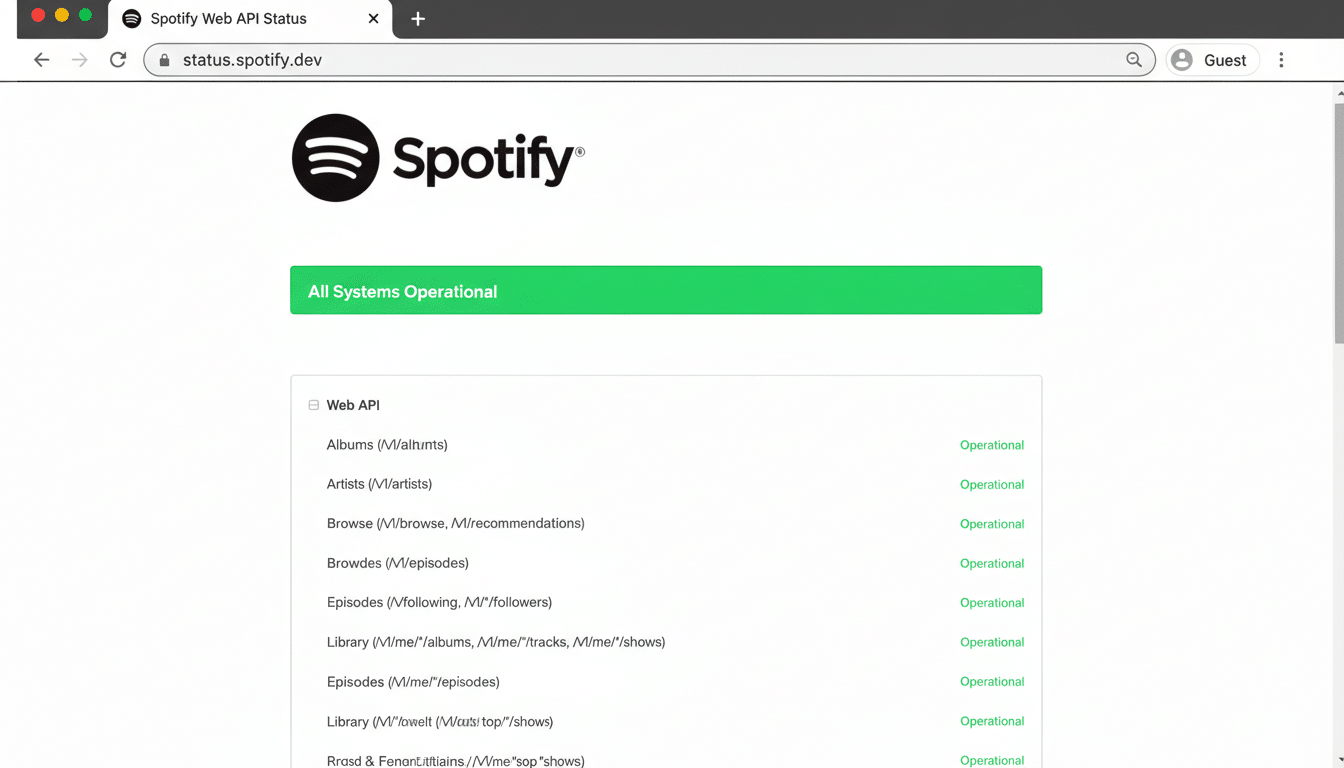Reload the page using the refresh icon
This screenshot has width=1344, height=768.
(117, 59)
